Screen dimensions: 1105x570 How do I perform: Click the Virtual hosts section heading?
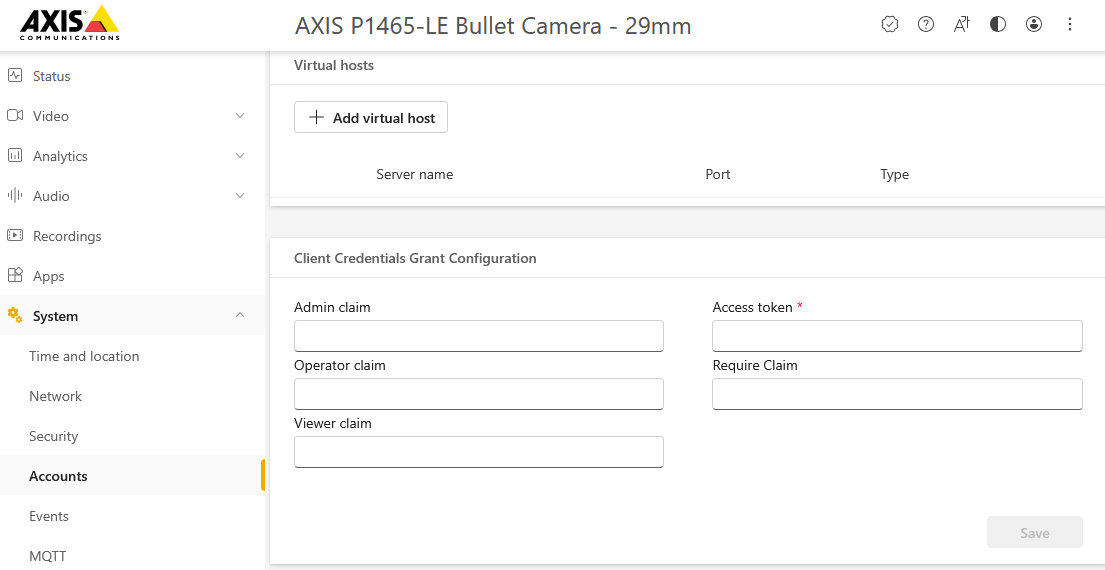[333, 66]
